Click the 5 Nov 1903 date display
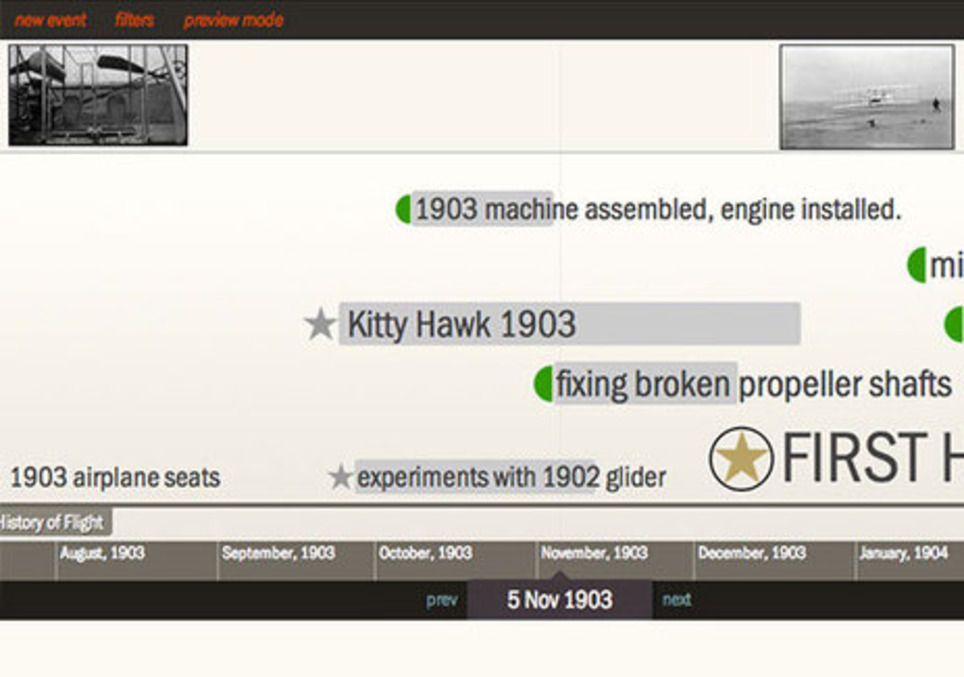964x677 pixels. 559,600
